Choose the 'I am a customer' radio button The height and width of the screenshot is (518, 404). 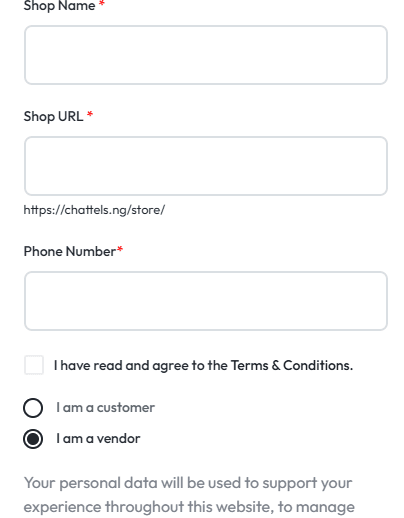33,408
